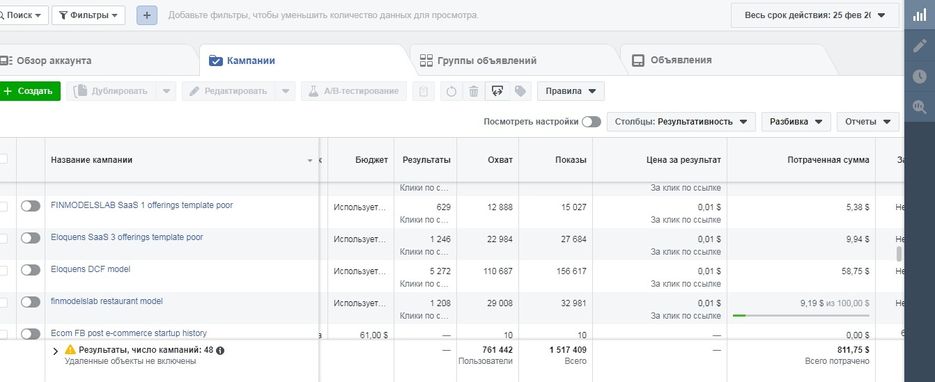Click the tag icon in toolbar
Viewport: 935px width, 382px height.
pyautogui.click(x=520, y=91)
